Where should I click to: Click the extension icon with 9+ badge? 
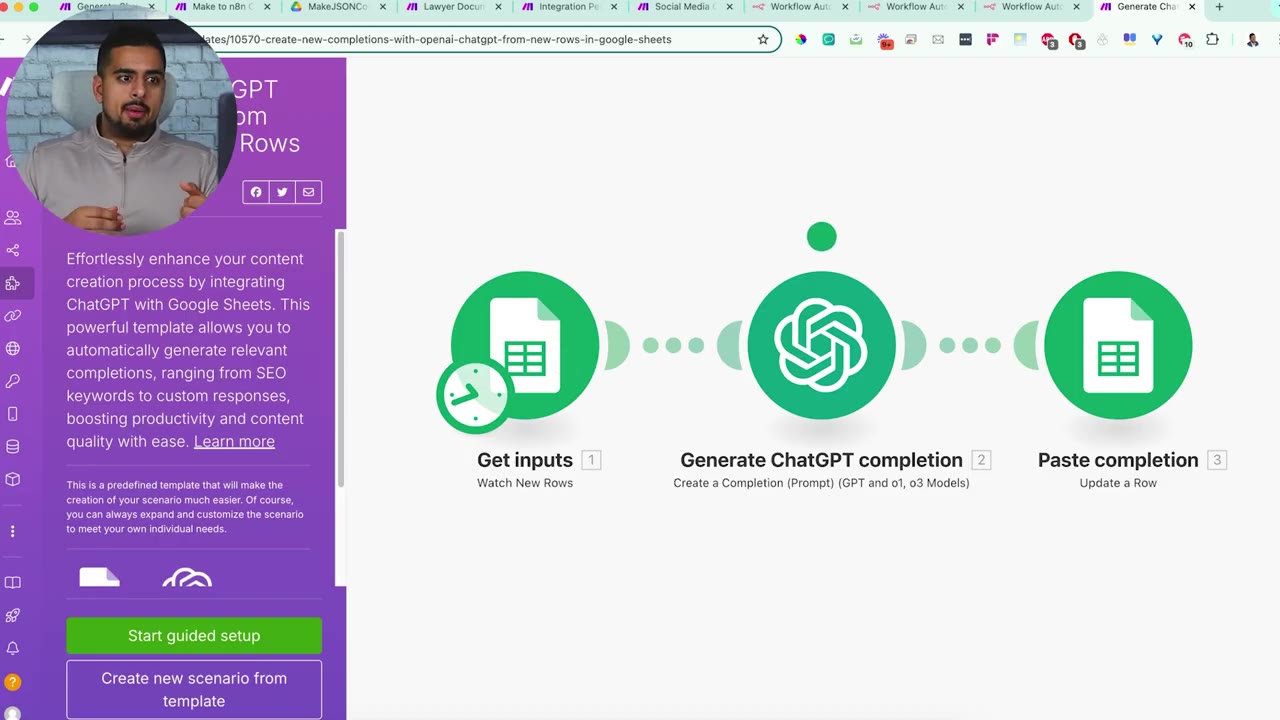pos(885,41)
